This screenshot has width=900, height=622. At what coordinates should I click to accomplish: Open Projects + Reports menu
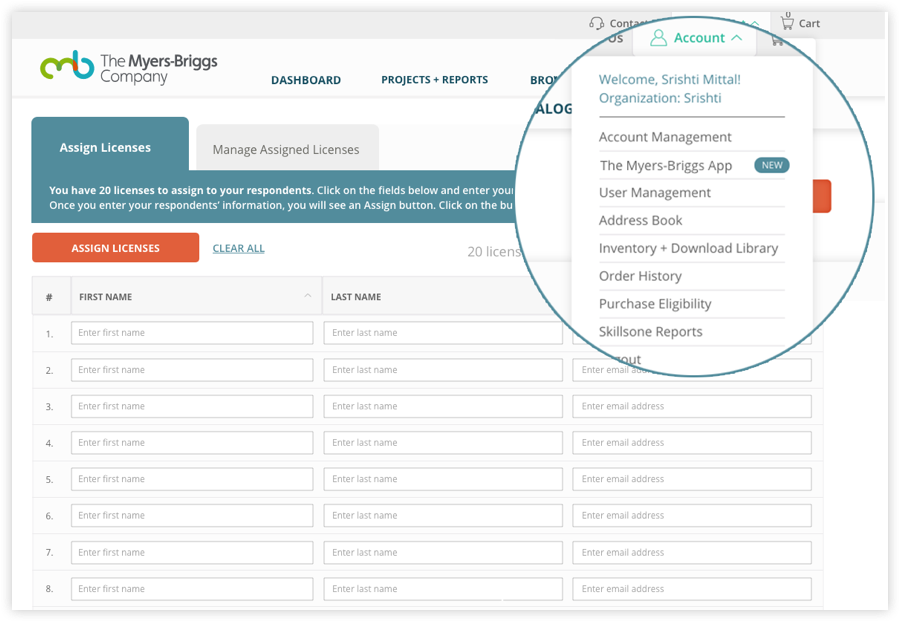pyautogui.click(x=435, y=80)
